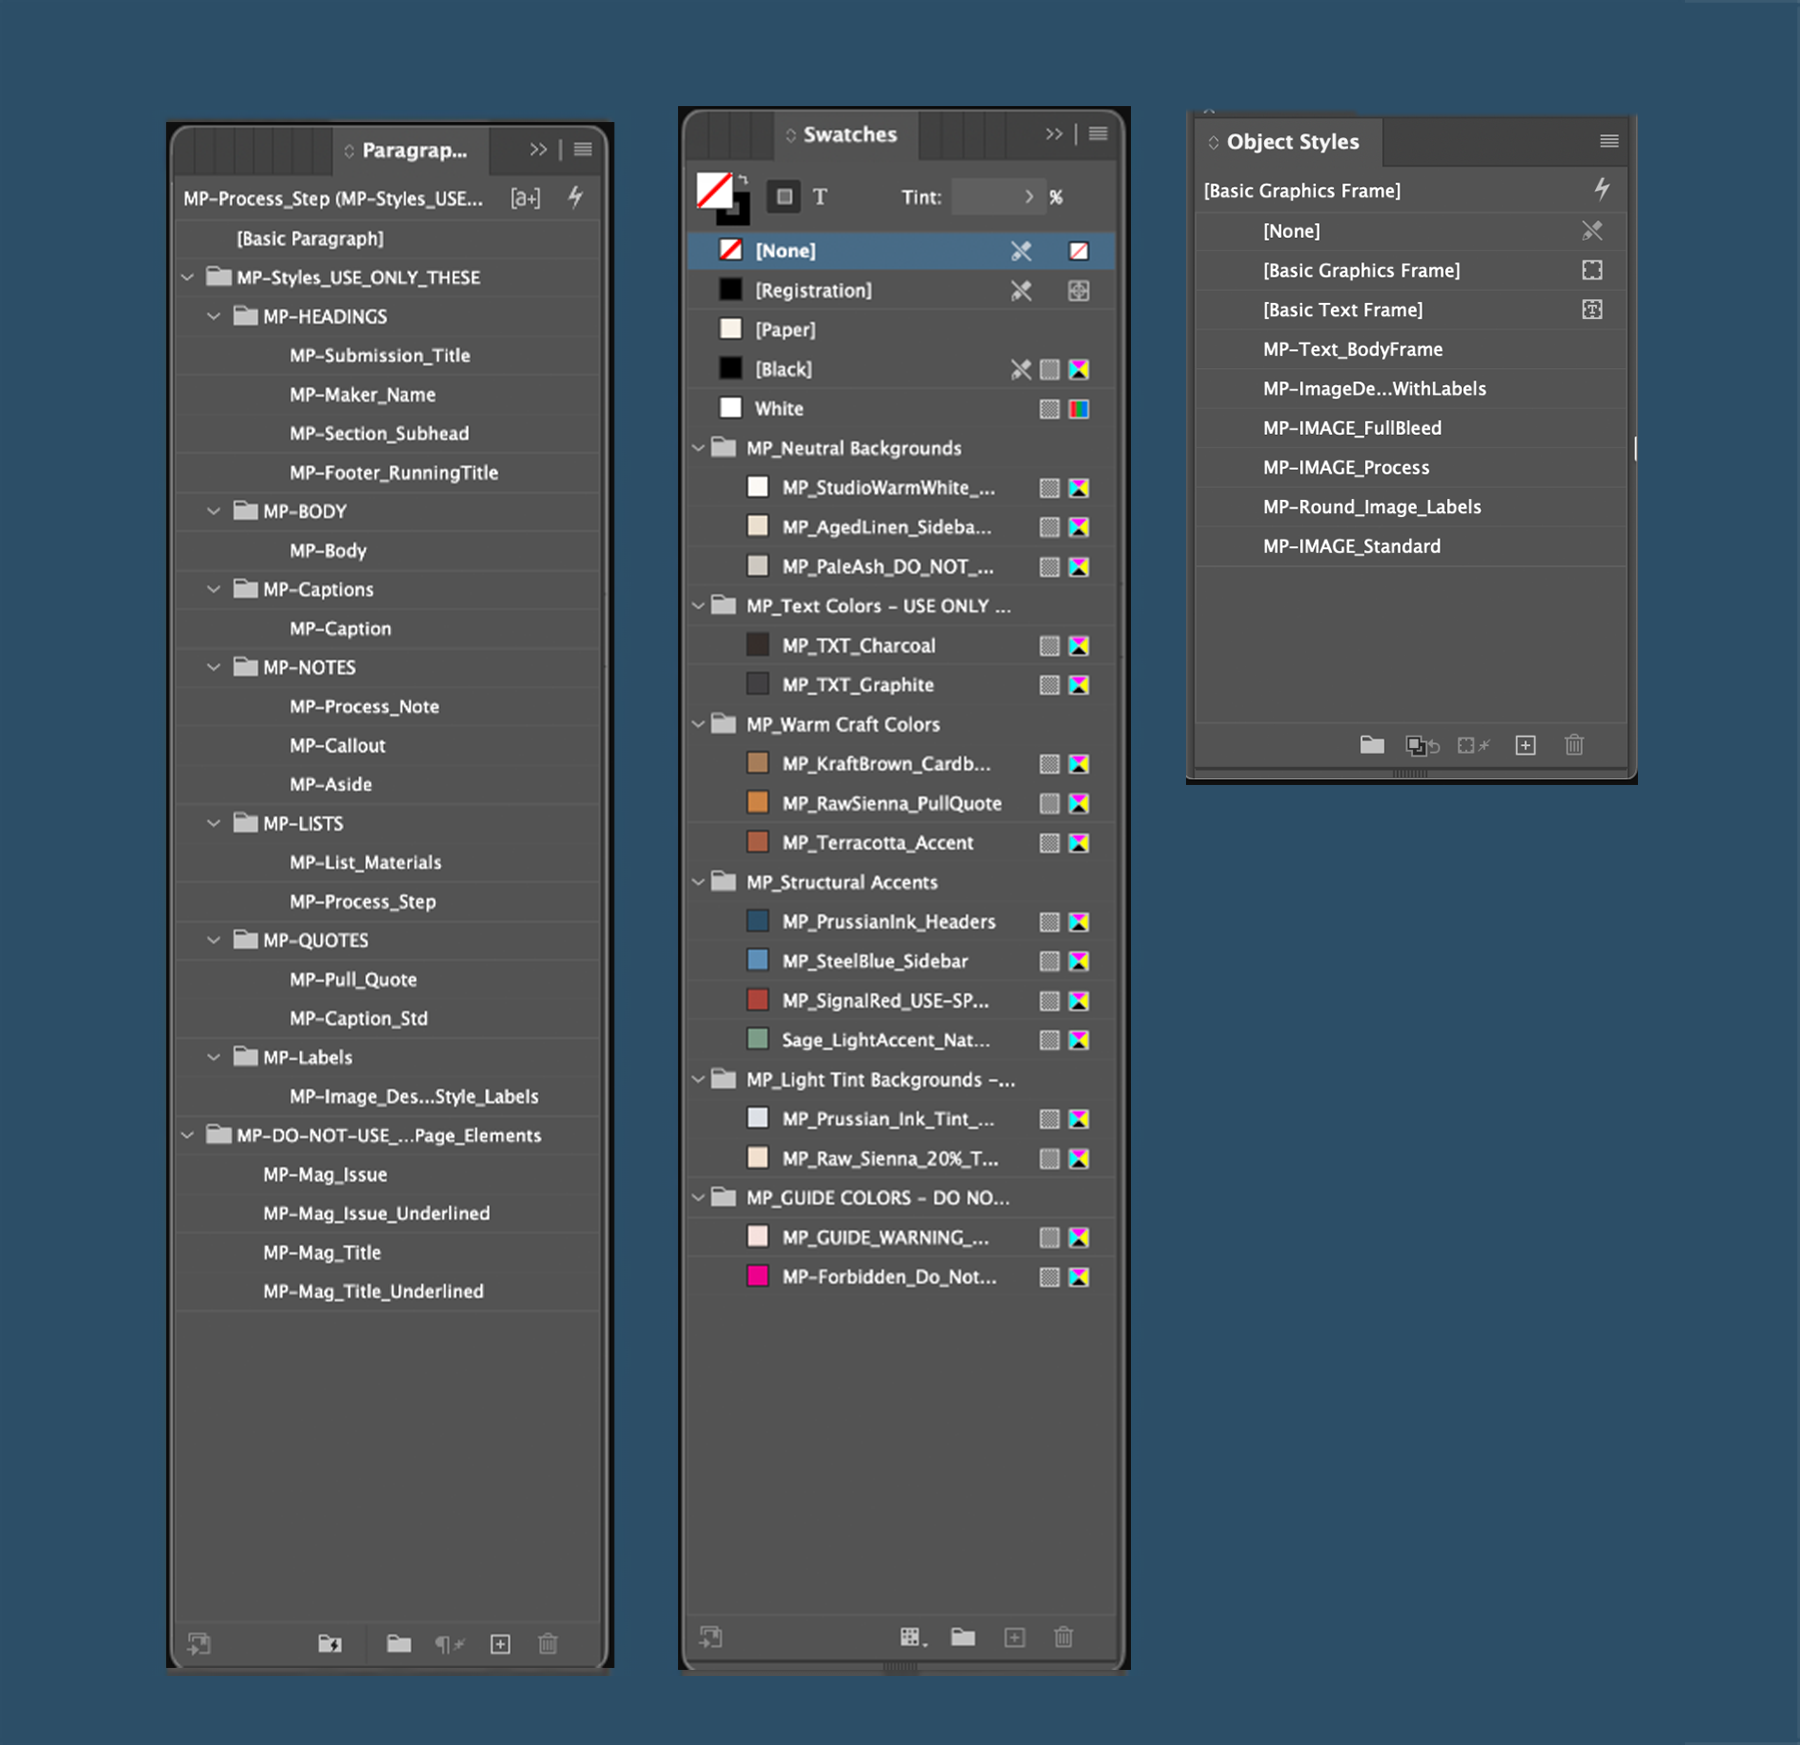Viewport: 1800px width, 1745px height.
Task: Select the [Basic Text Frame] object style
Action: point(1410,310)
